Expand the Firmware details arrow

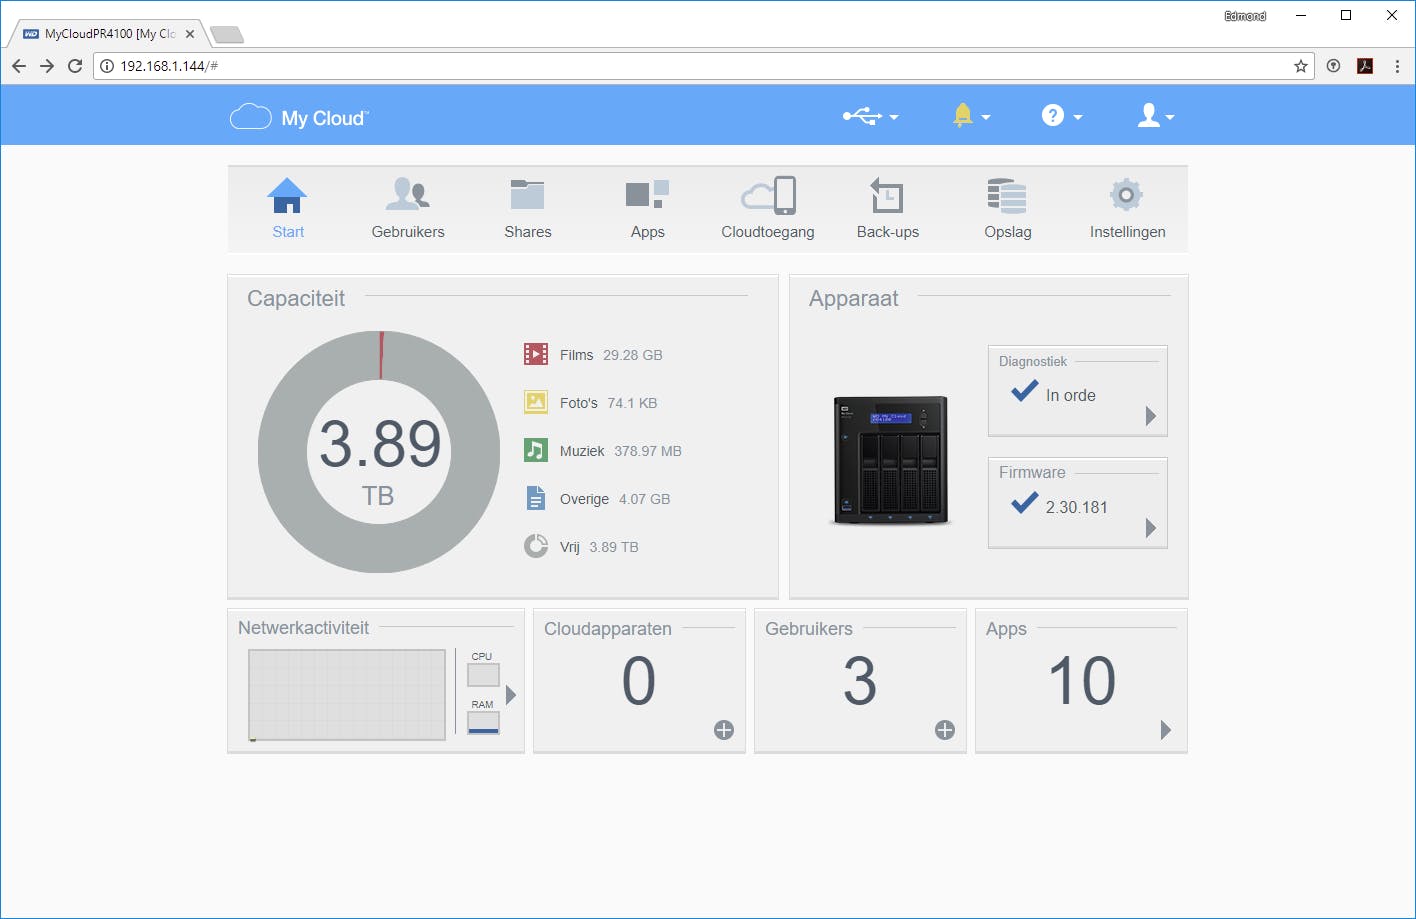point(1150,528)
